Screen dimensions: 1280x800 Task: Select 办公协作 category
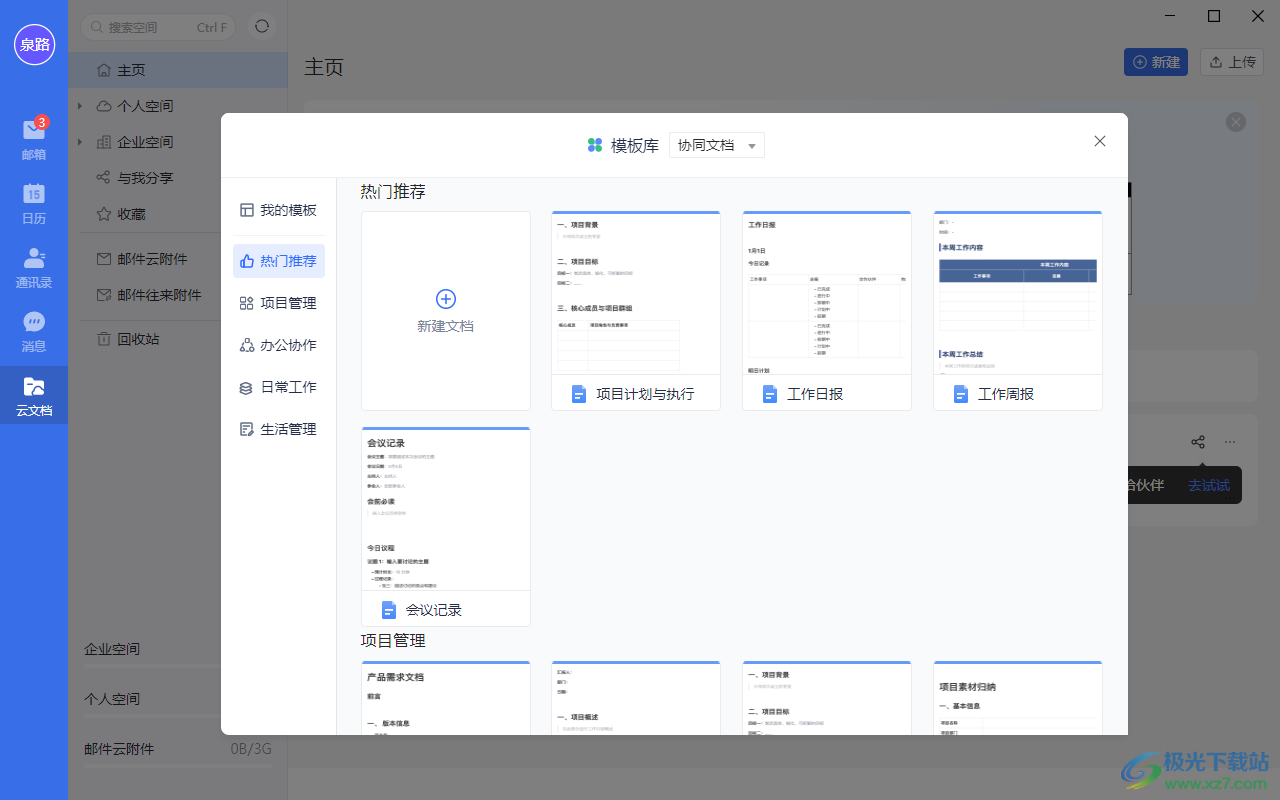[279, 345]
